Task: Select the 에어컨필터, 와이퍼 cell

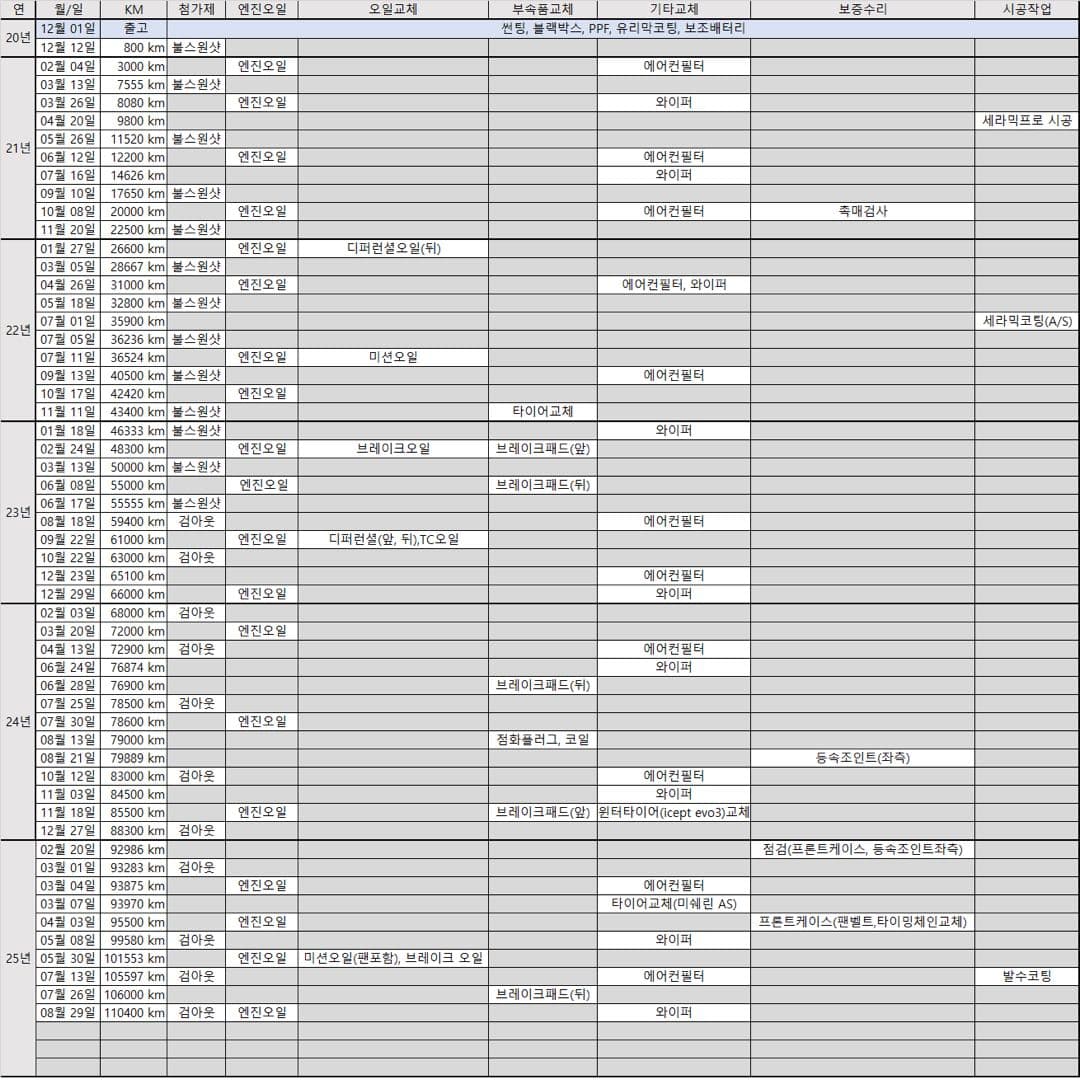Action: pyautogui.click(x=674, y=284)
